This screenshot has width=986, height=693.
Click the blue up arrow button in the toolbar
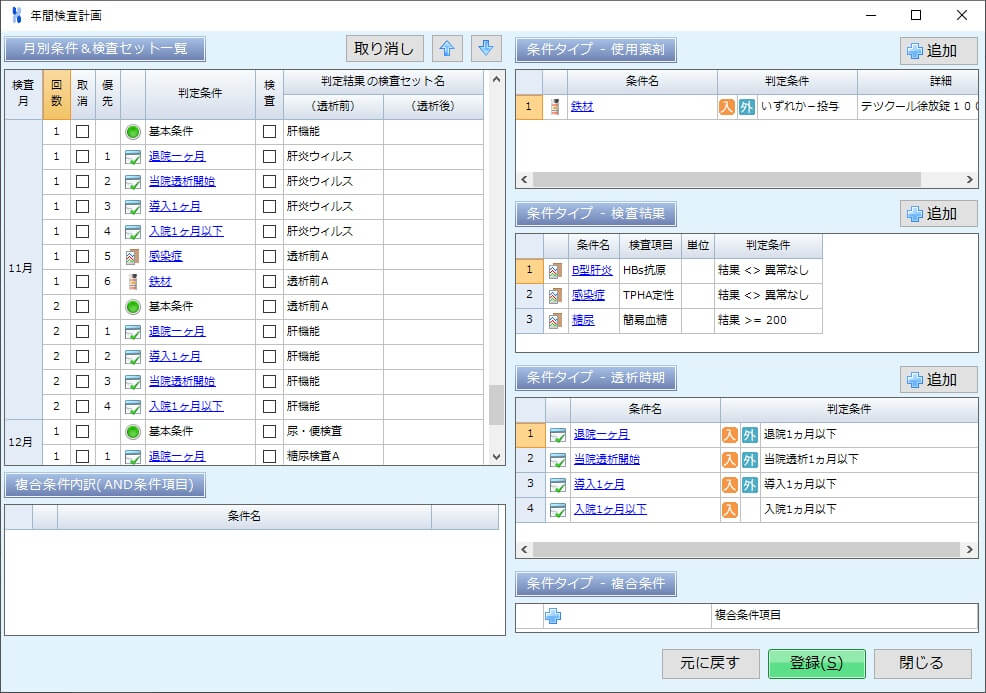coord(449,47)
